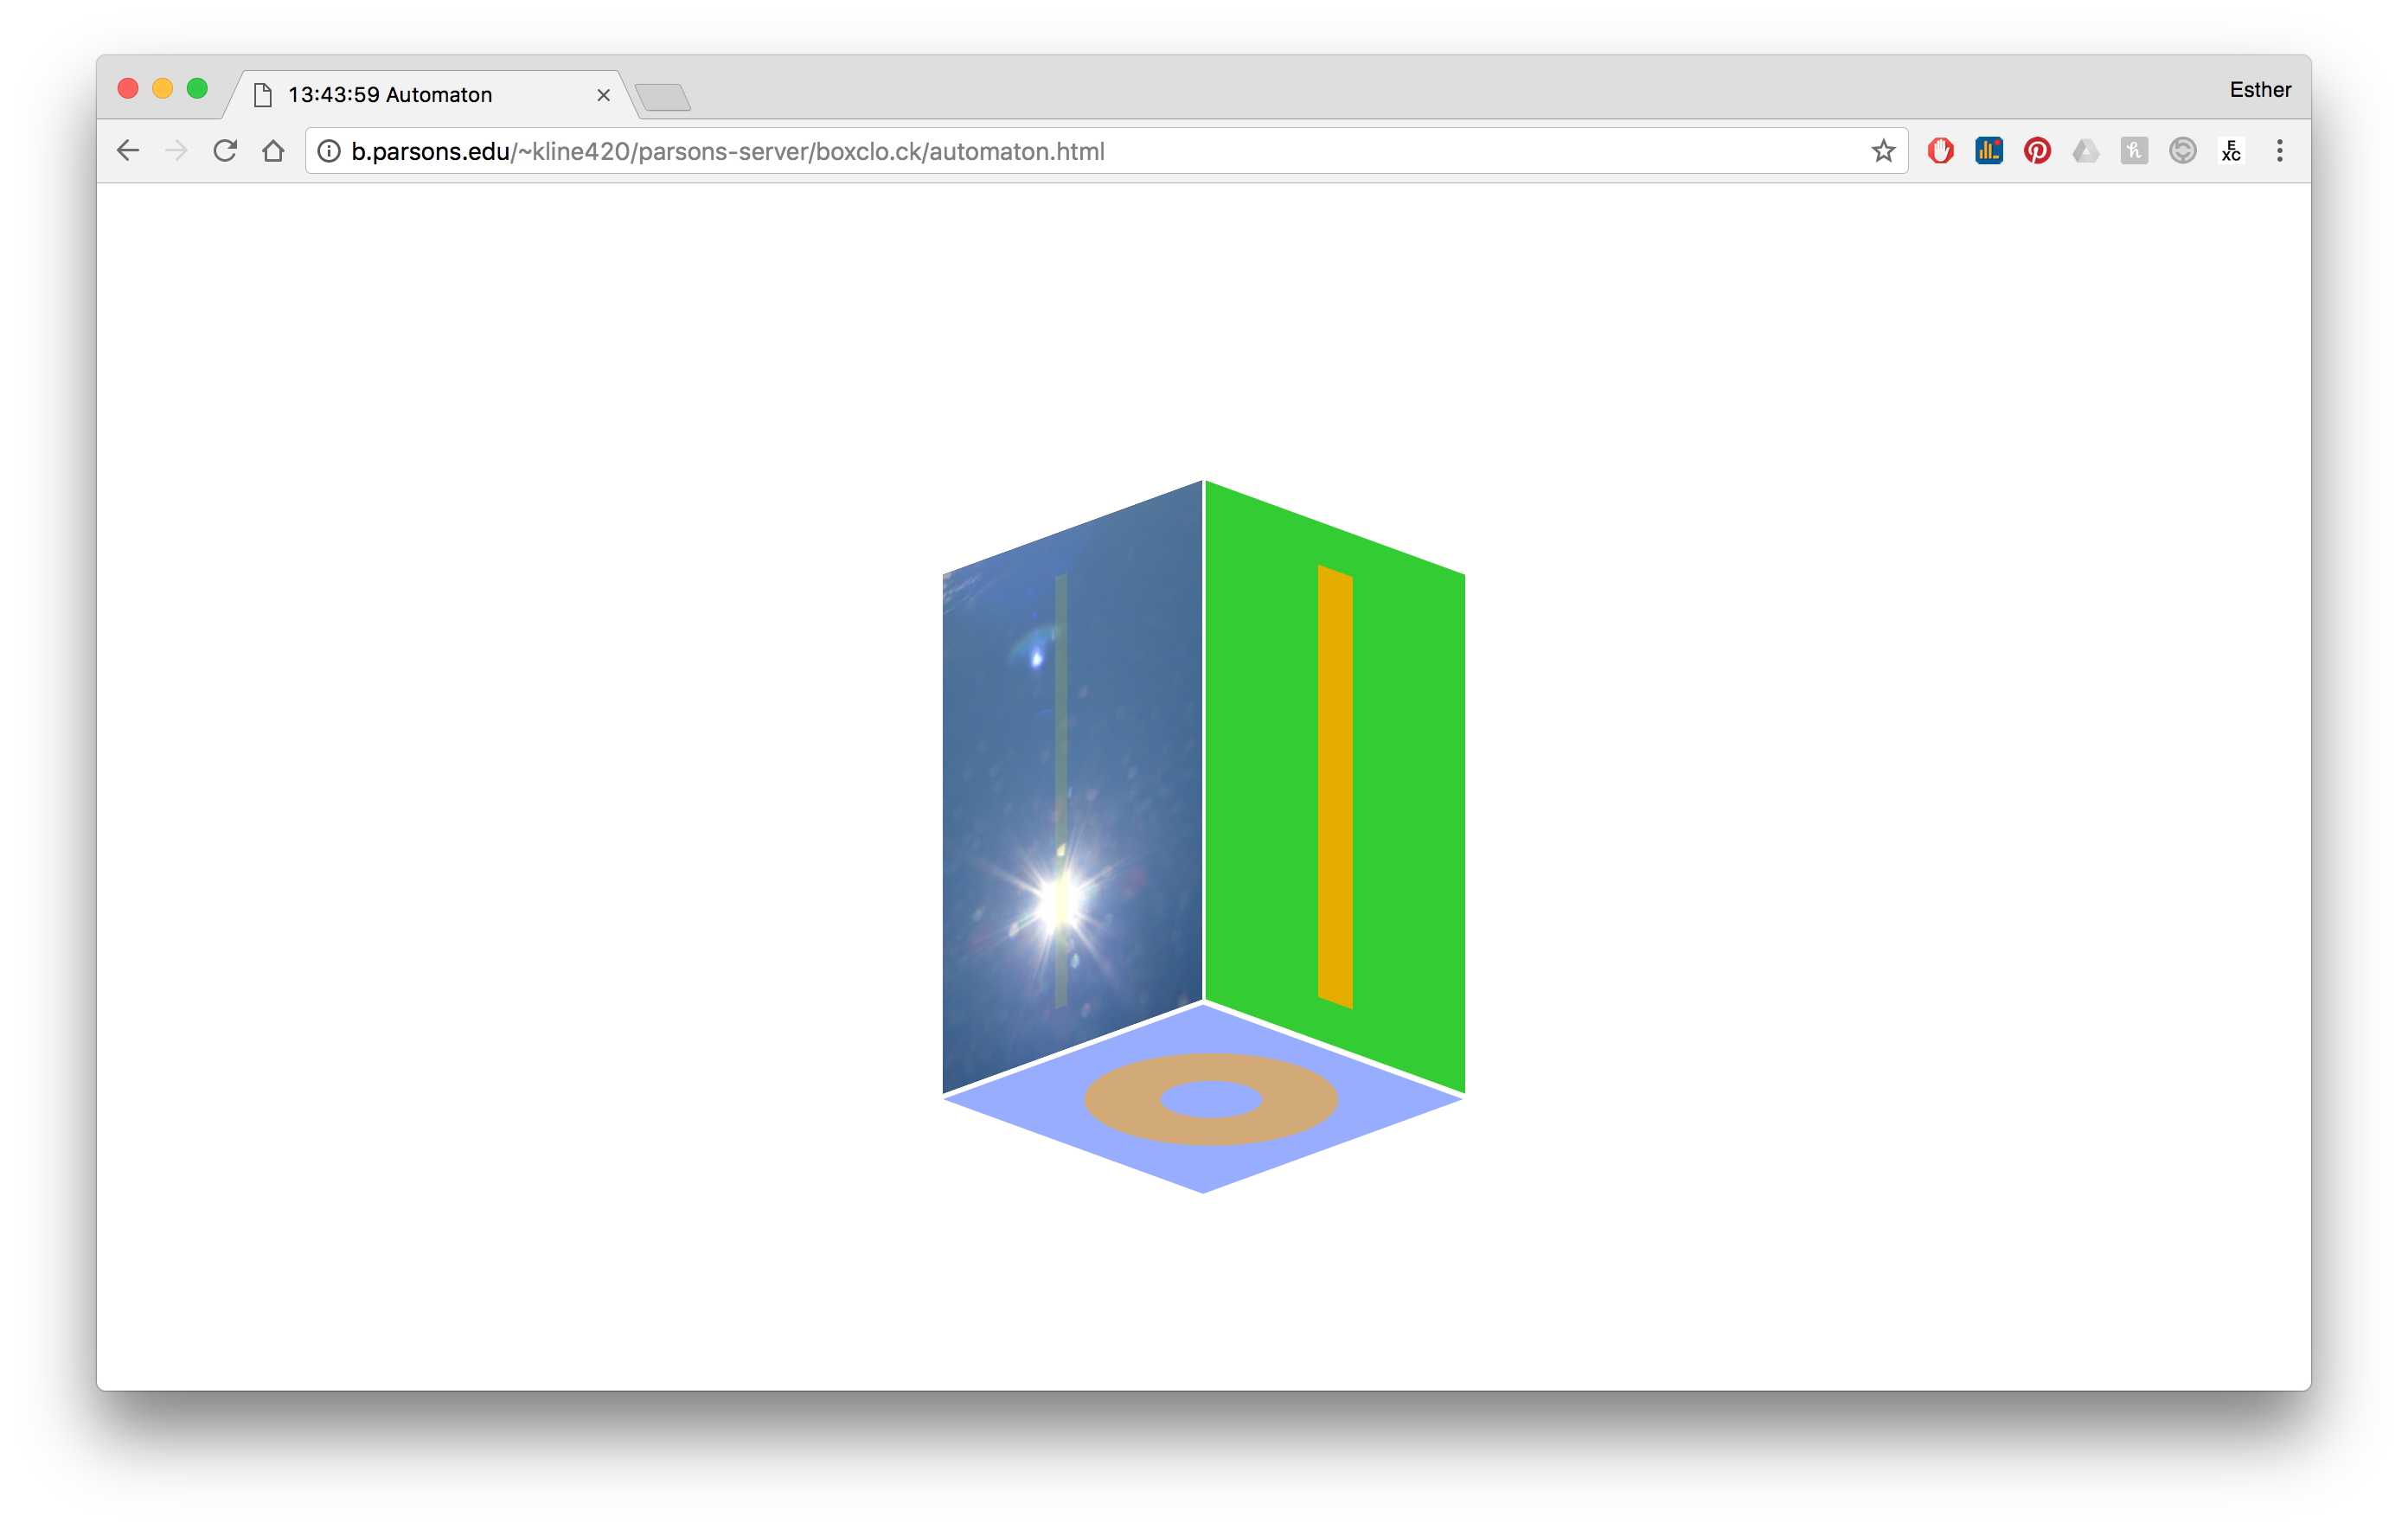Viewport: 2408px width, 1529px height.
Task: Click the Honey extension icon
Action: click(x=2134, y=151)
